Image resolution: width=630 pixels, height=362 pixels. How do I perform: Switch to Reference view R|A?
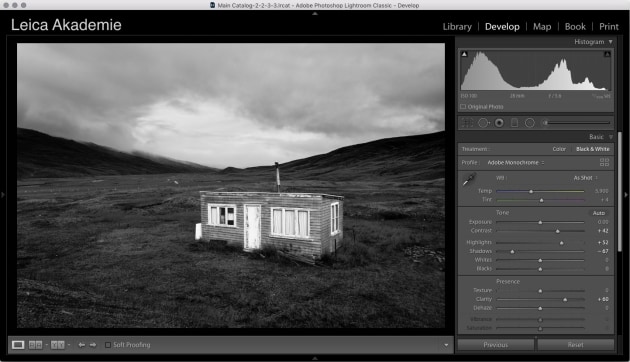[x=35, y=345]
